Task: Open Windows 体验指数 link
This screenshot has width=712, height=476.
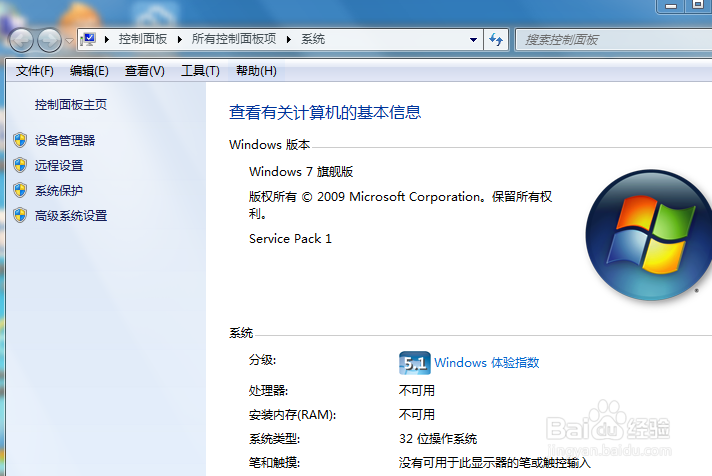Action: coord(486,362)
